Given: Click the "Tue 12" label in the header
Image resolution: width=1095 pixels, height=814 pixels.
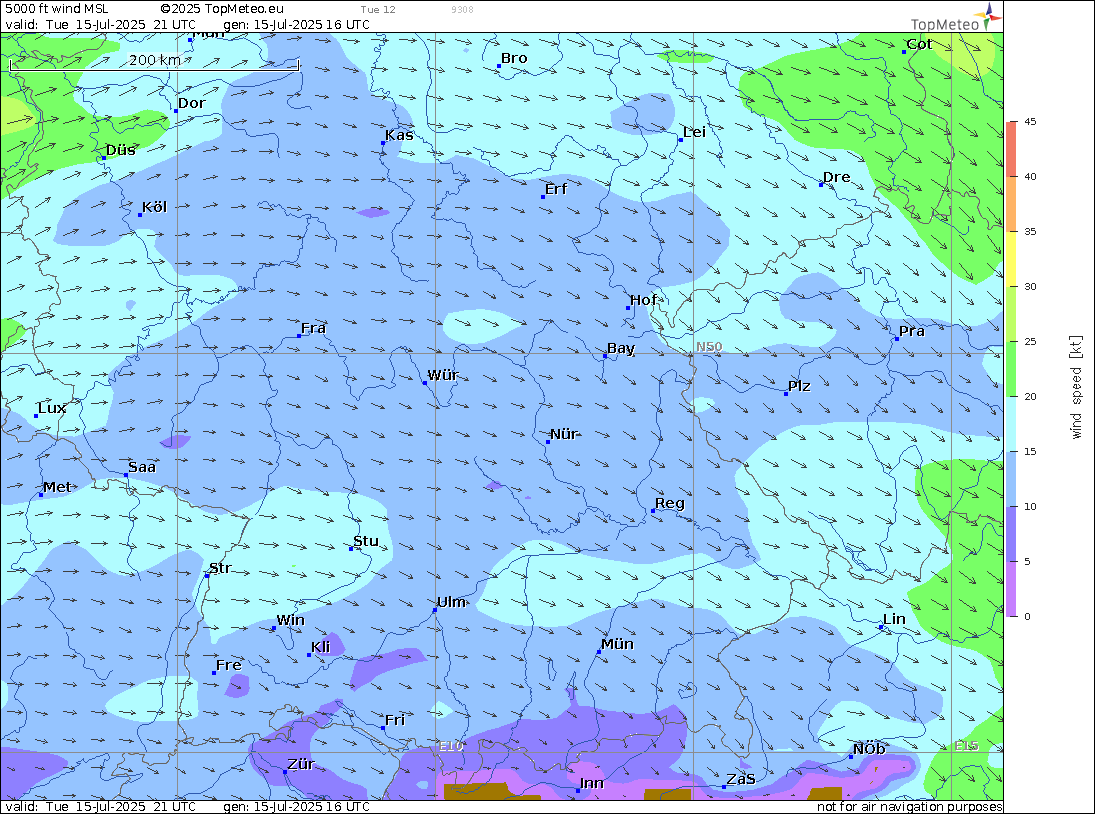Looking at the screenshot, I should (x=378, y=10).
